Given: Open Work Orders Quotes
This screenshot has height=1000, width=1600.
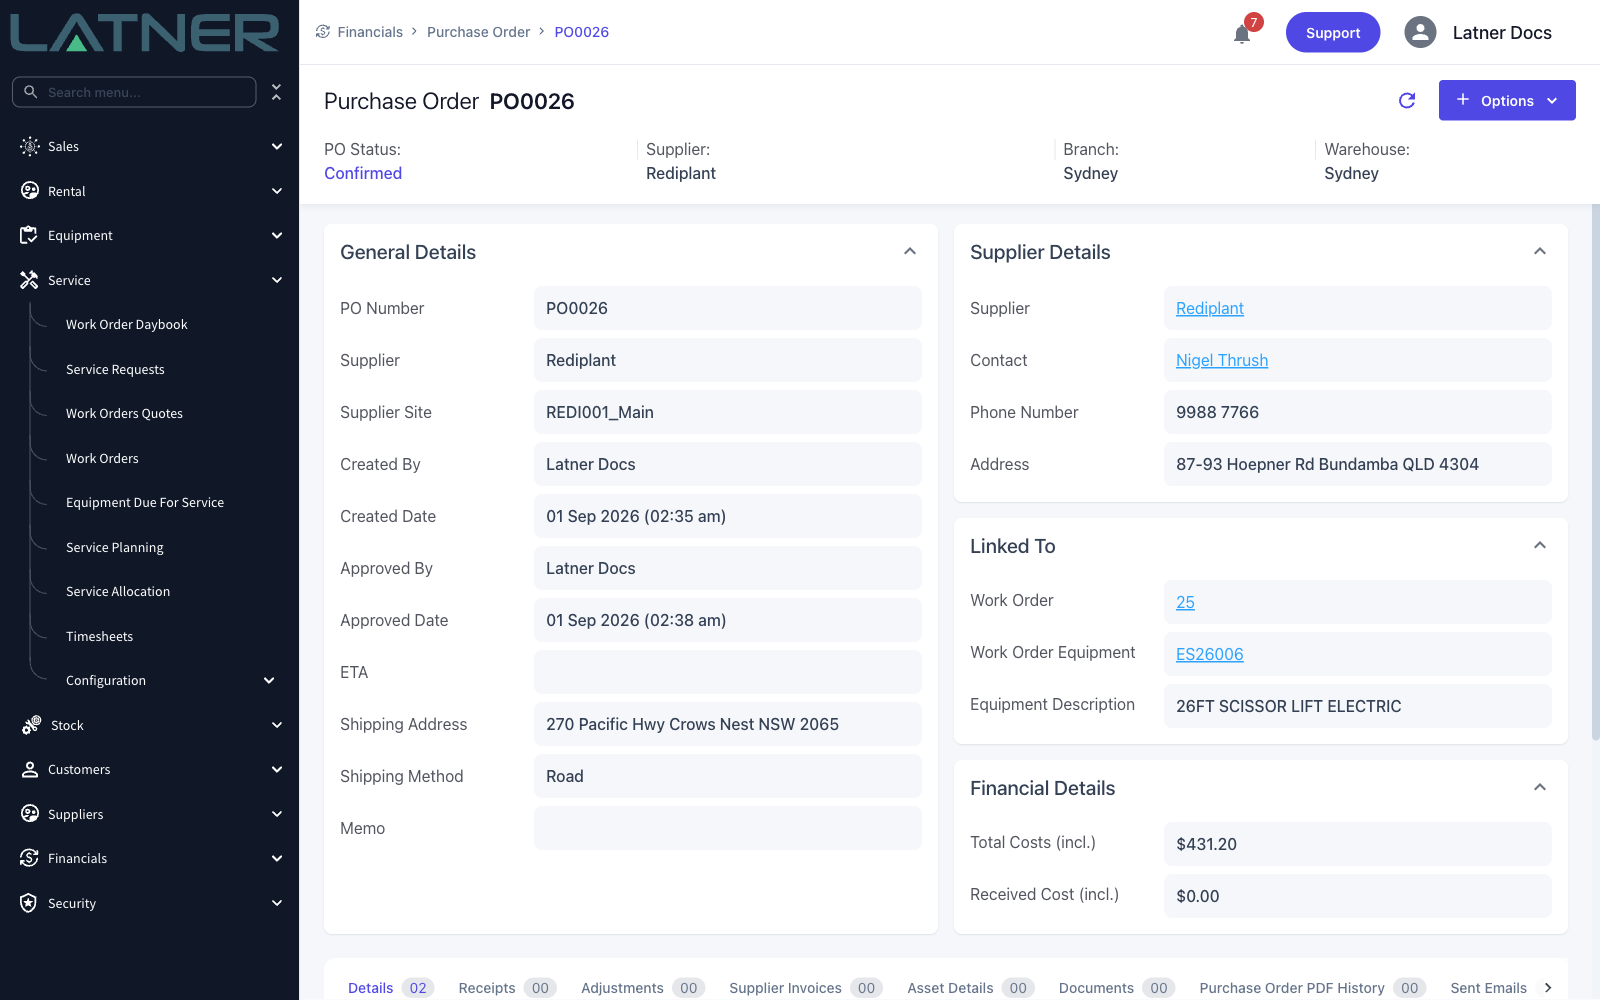Looking at the screenshot, I should [x=124, y=413].
